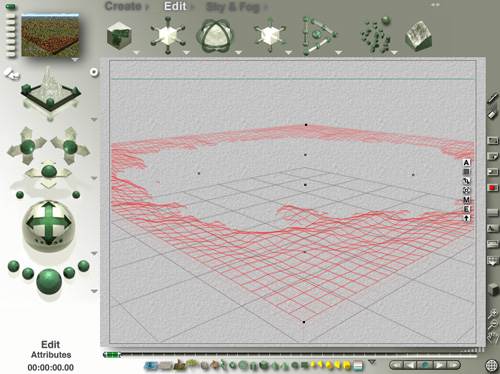Open the Edit Terrain mountain icon

point(419,36)
